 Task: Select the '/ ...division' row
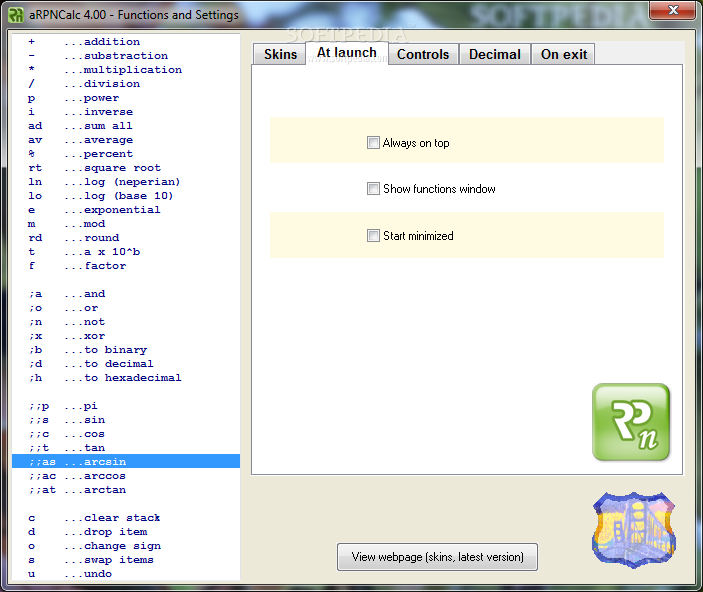[x=126, y=84]
